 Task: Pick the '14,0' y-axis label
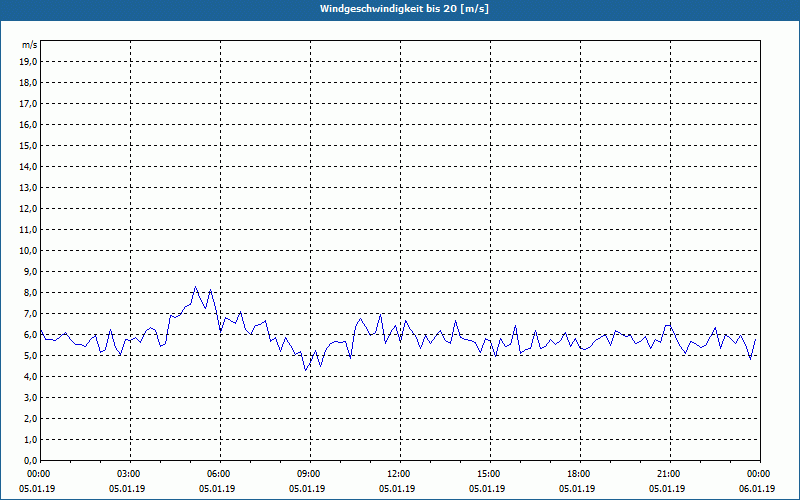pyautogui.click(x=28, y=166)
